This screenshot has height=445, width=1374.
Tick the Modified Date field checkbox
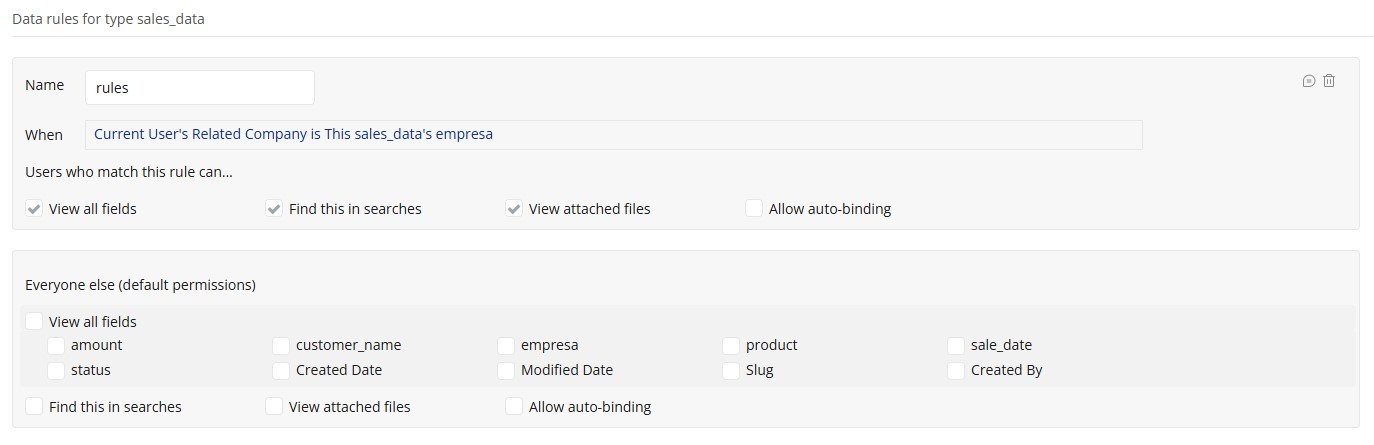coord(507,370)
